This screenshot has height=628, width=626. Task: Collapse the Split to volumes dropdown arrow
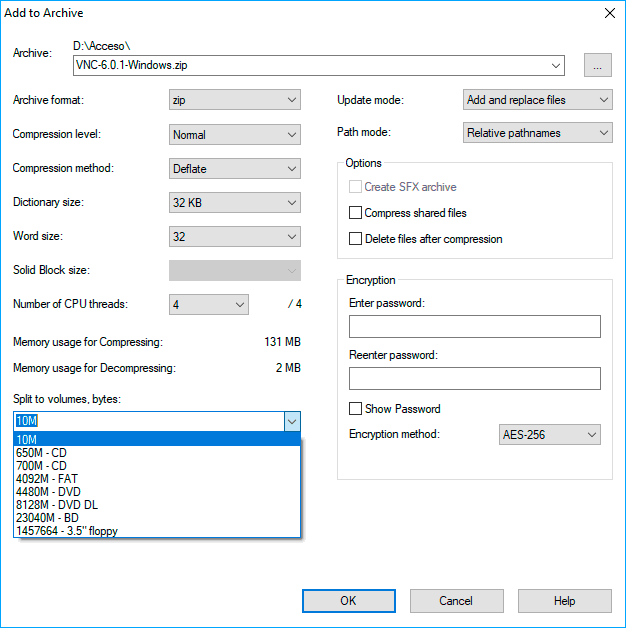click(x=291, y=422)
